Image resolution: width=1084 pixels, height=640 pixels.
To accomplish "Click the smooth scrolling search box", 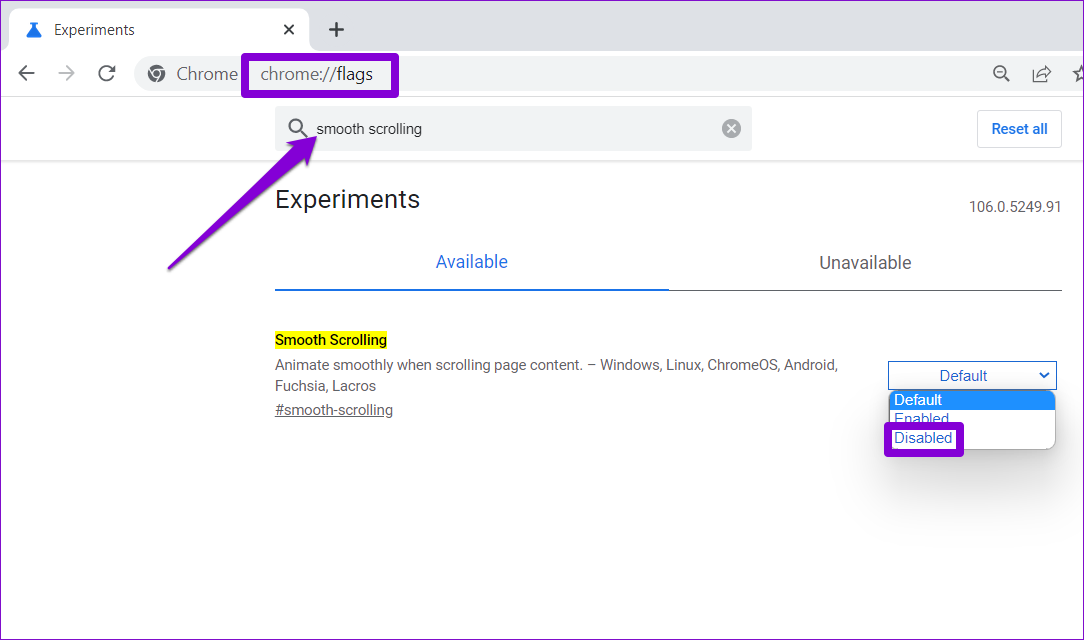I will point(513,129).
